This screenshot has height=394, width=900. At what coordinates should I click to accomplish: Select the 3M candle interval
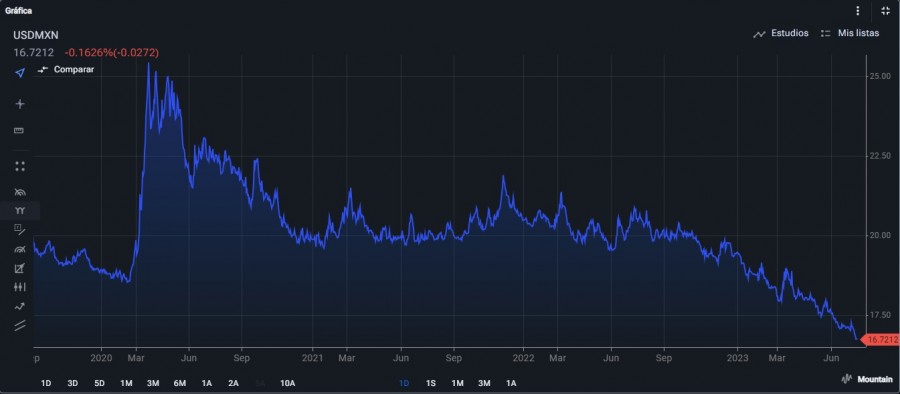coord(484,383)
